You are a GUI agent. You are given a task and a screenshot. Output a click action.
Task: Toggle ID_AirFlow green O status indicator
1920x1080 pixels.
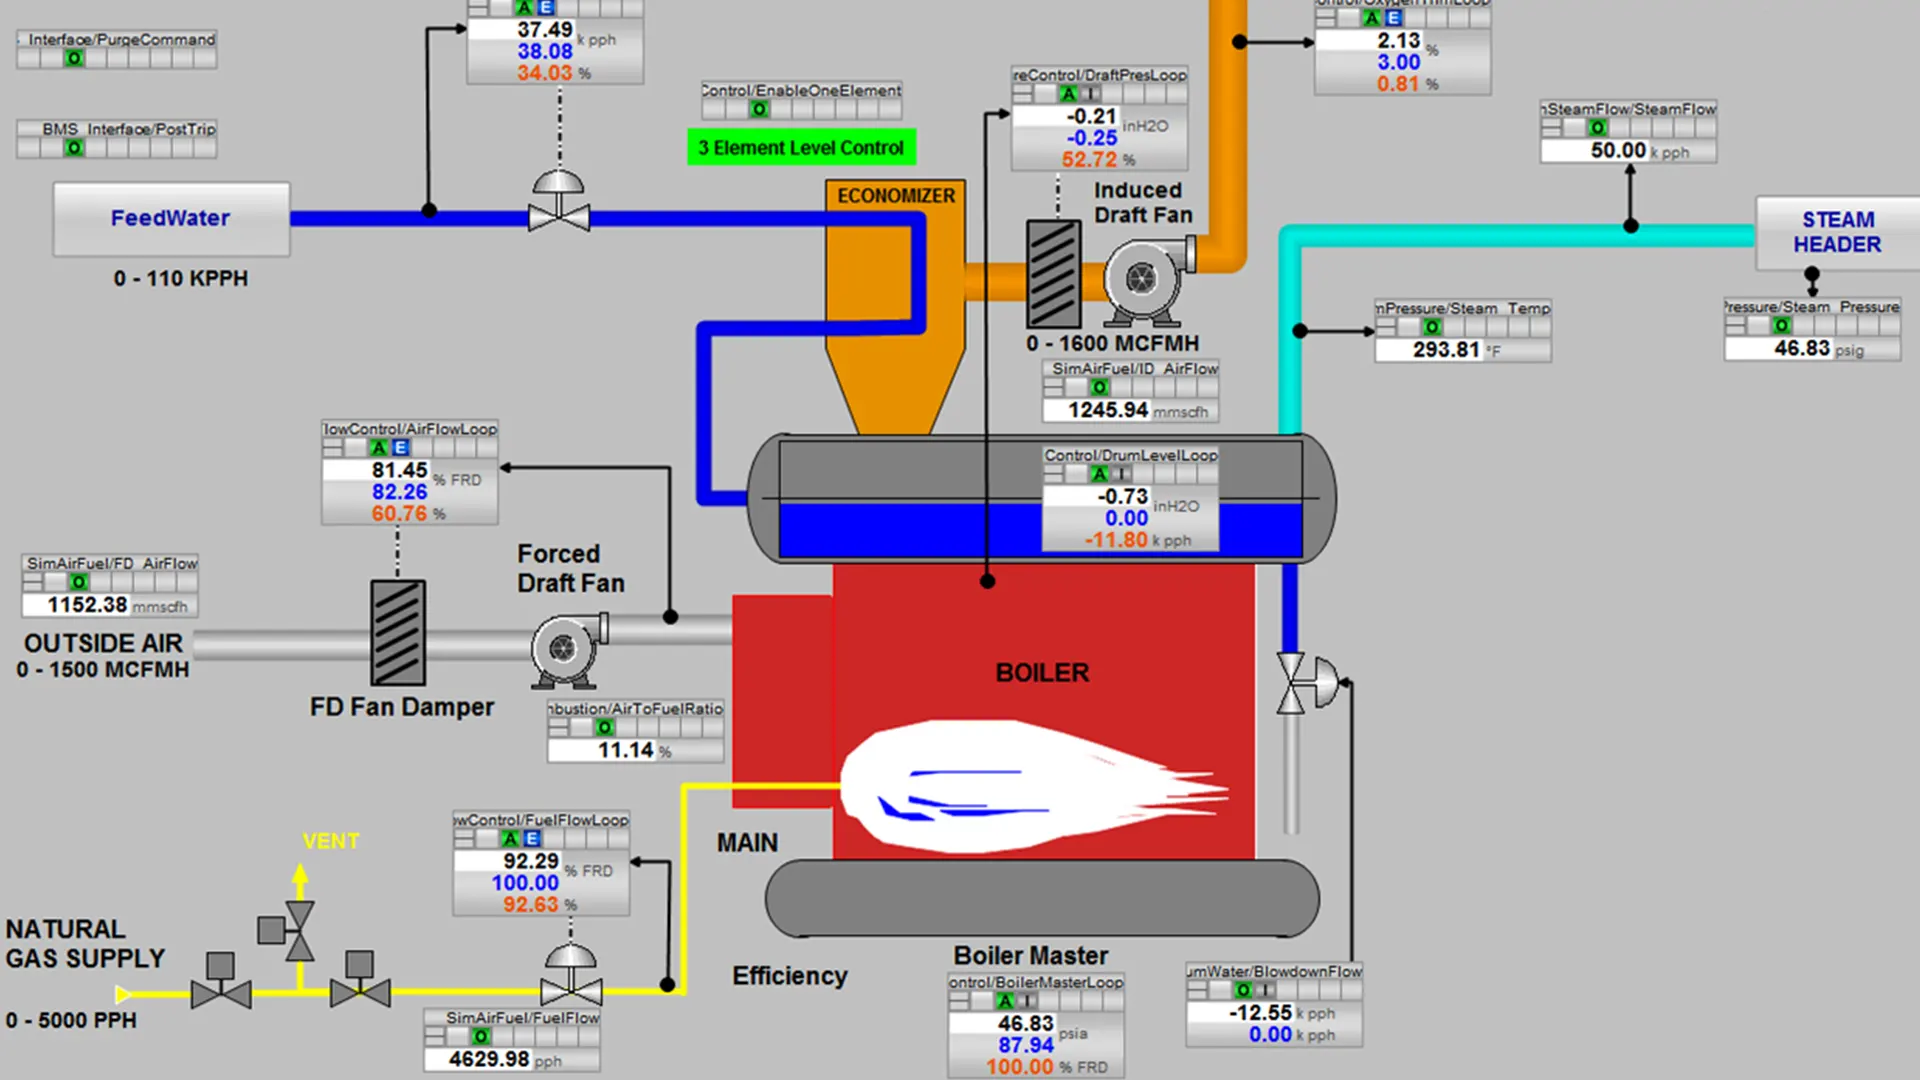click(1100, 387)
